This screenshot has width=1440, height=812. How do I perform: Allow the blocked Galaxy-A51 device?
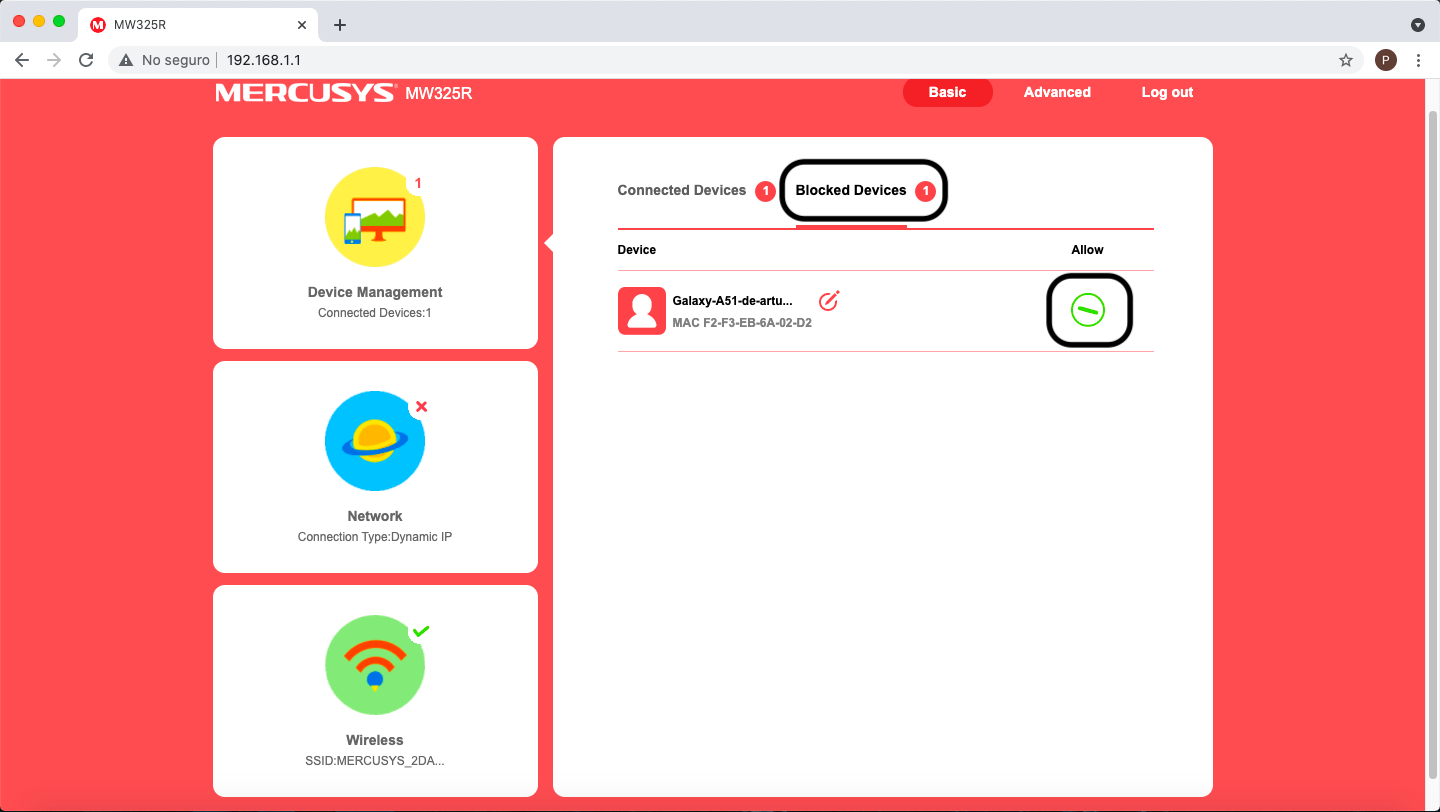tap(1087, 311)
